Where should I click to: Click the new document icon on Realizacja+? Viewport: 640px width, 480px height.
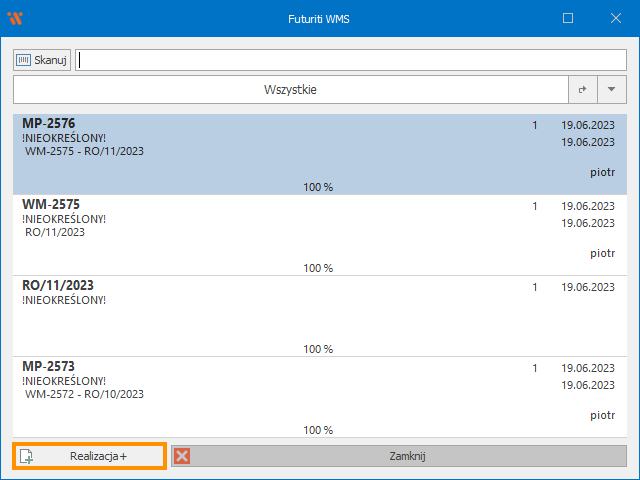27,456
